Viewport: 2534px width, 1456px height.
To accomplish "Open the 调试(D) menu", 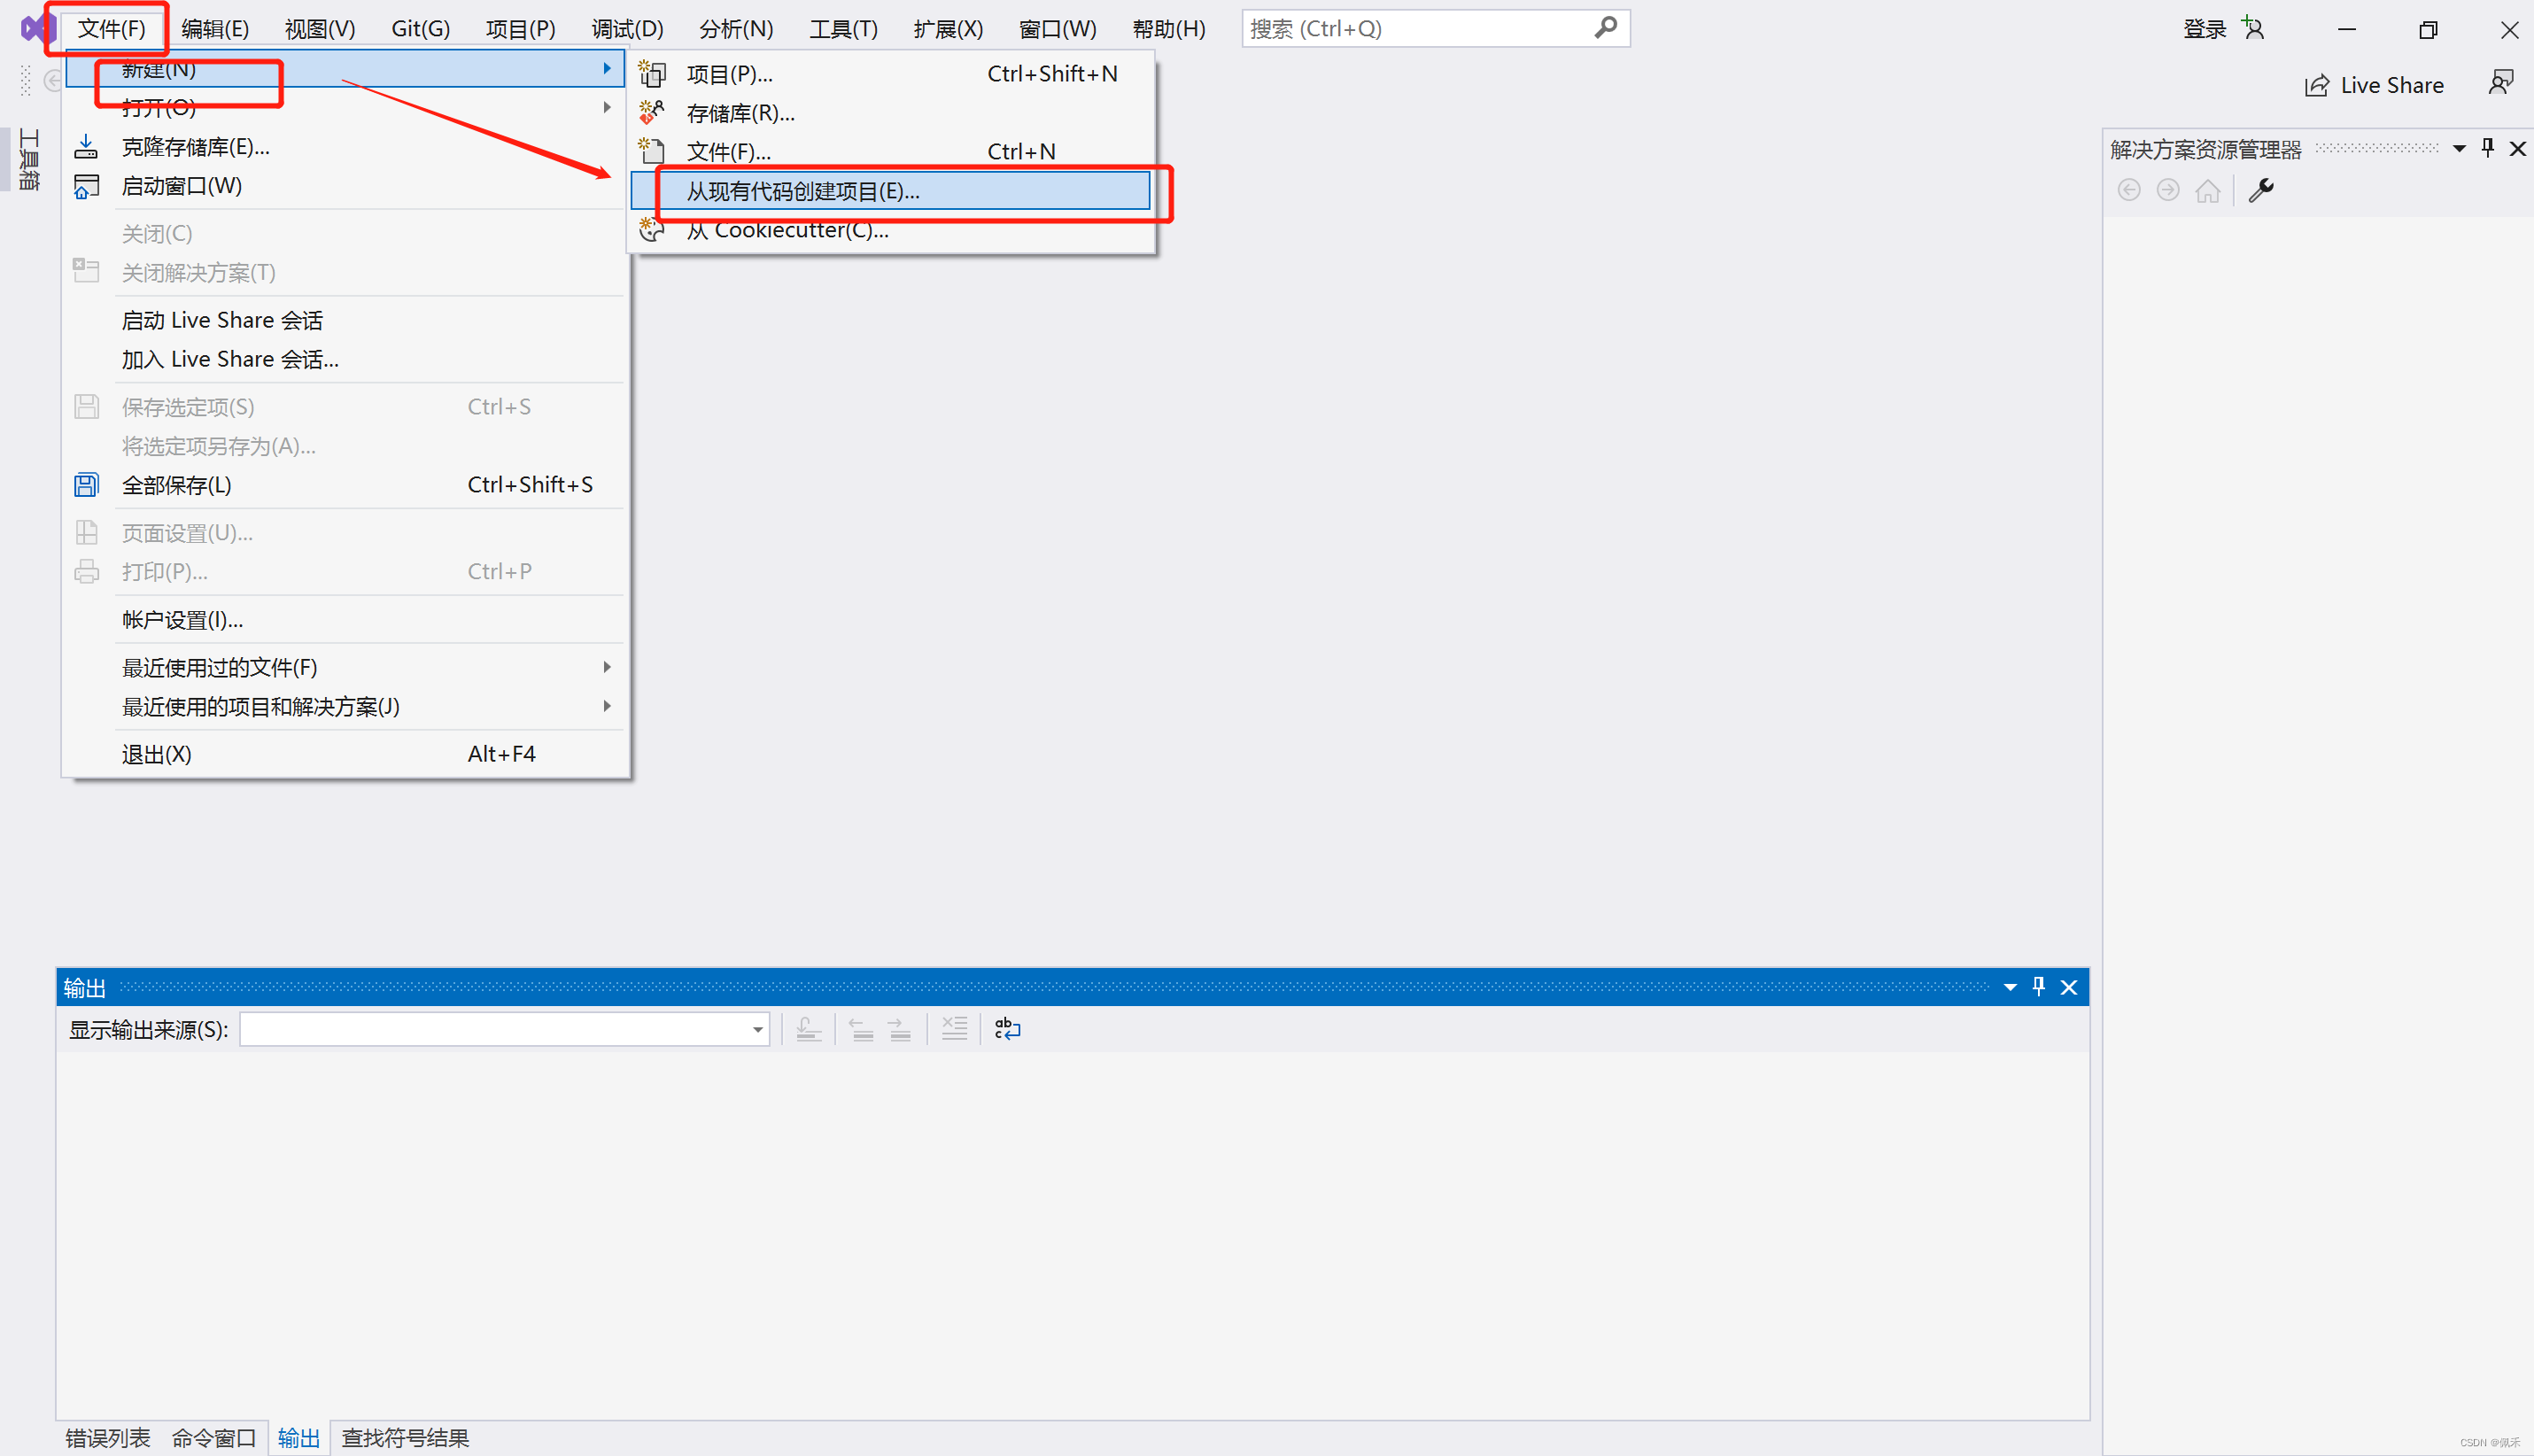I will pyautogui.click(x=627, y=28).
